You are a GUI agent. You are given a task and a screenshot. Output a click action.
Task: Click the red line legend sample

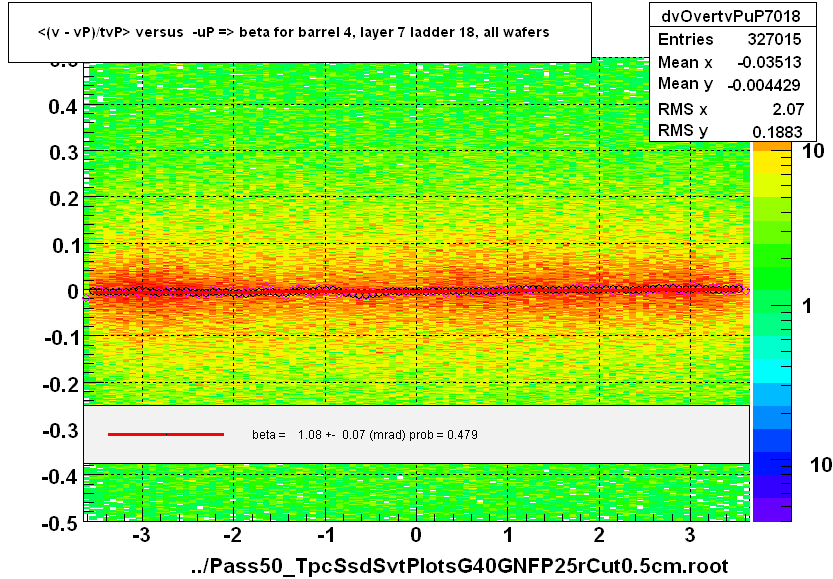pos(166,435)
